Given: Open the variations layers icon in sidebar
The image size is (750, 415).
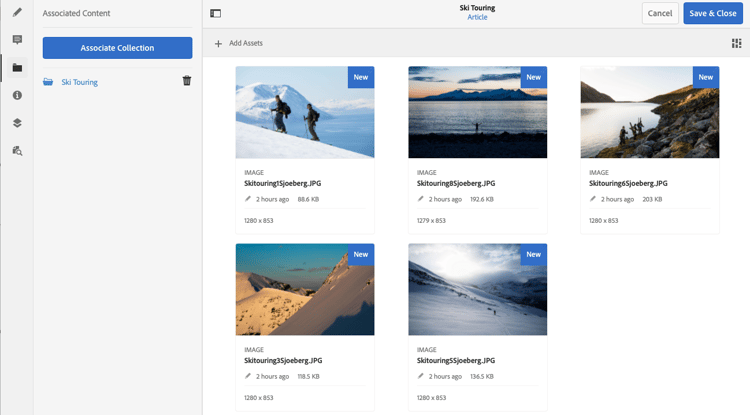Looking at the screenshot, I should click(17, 123).
